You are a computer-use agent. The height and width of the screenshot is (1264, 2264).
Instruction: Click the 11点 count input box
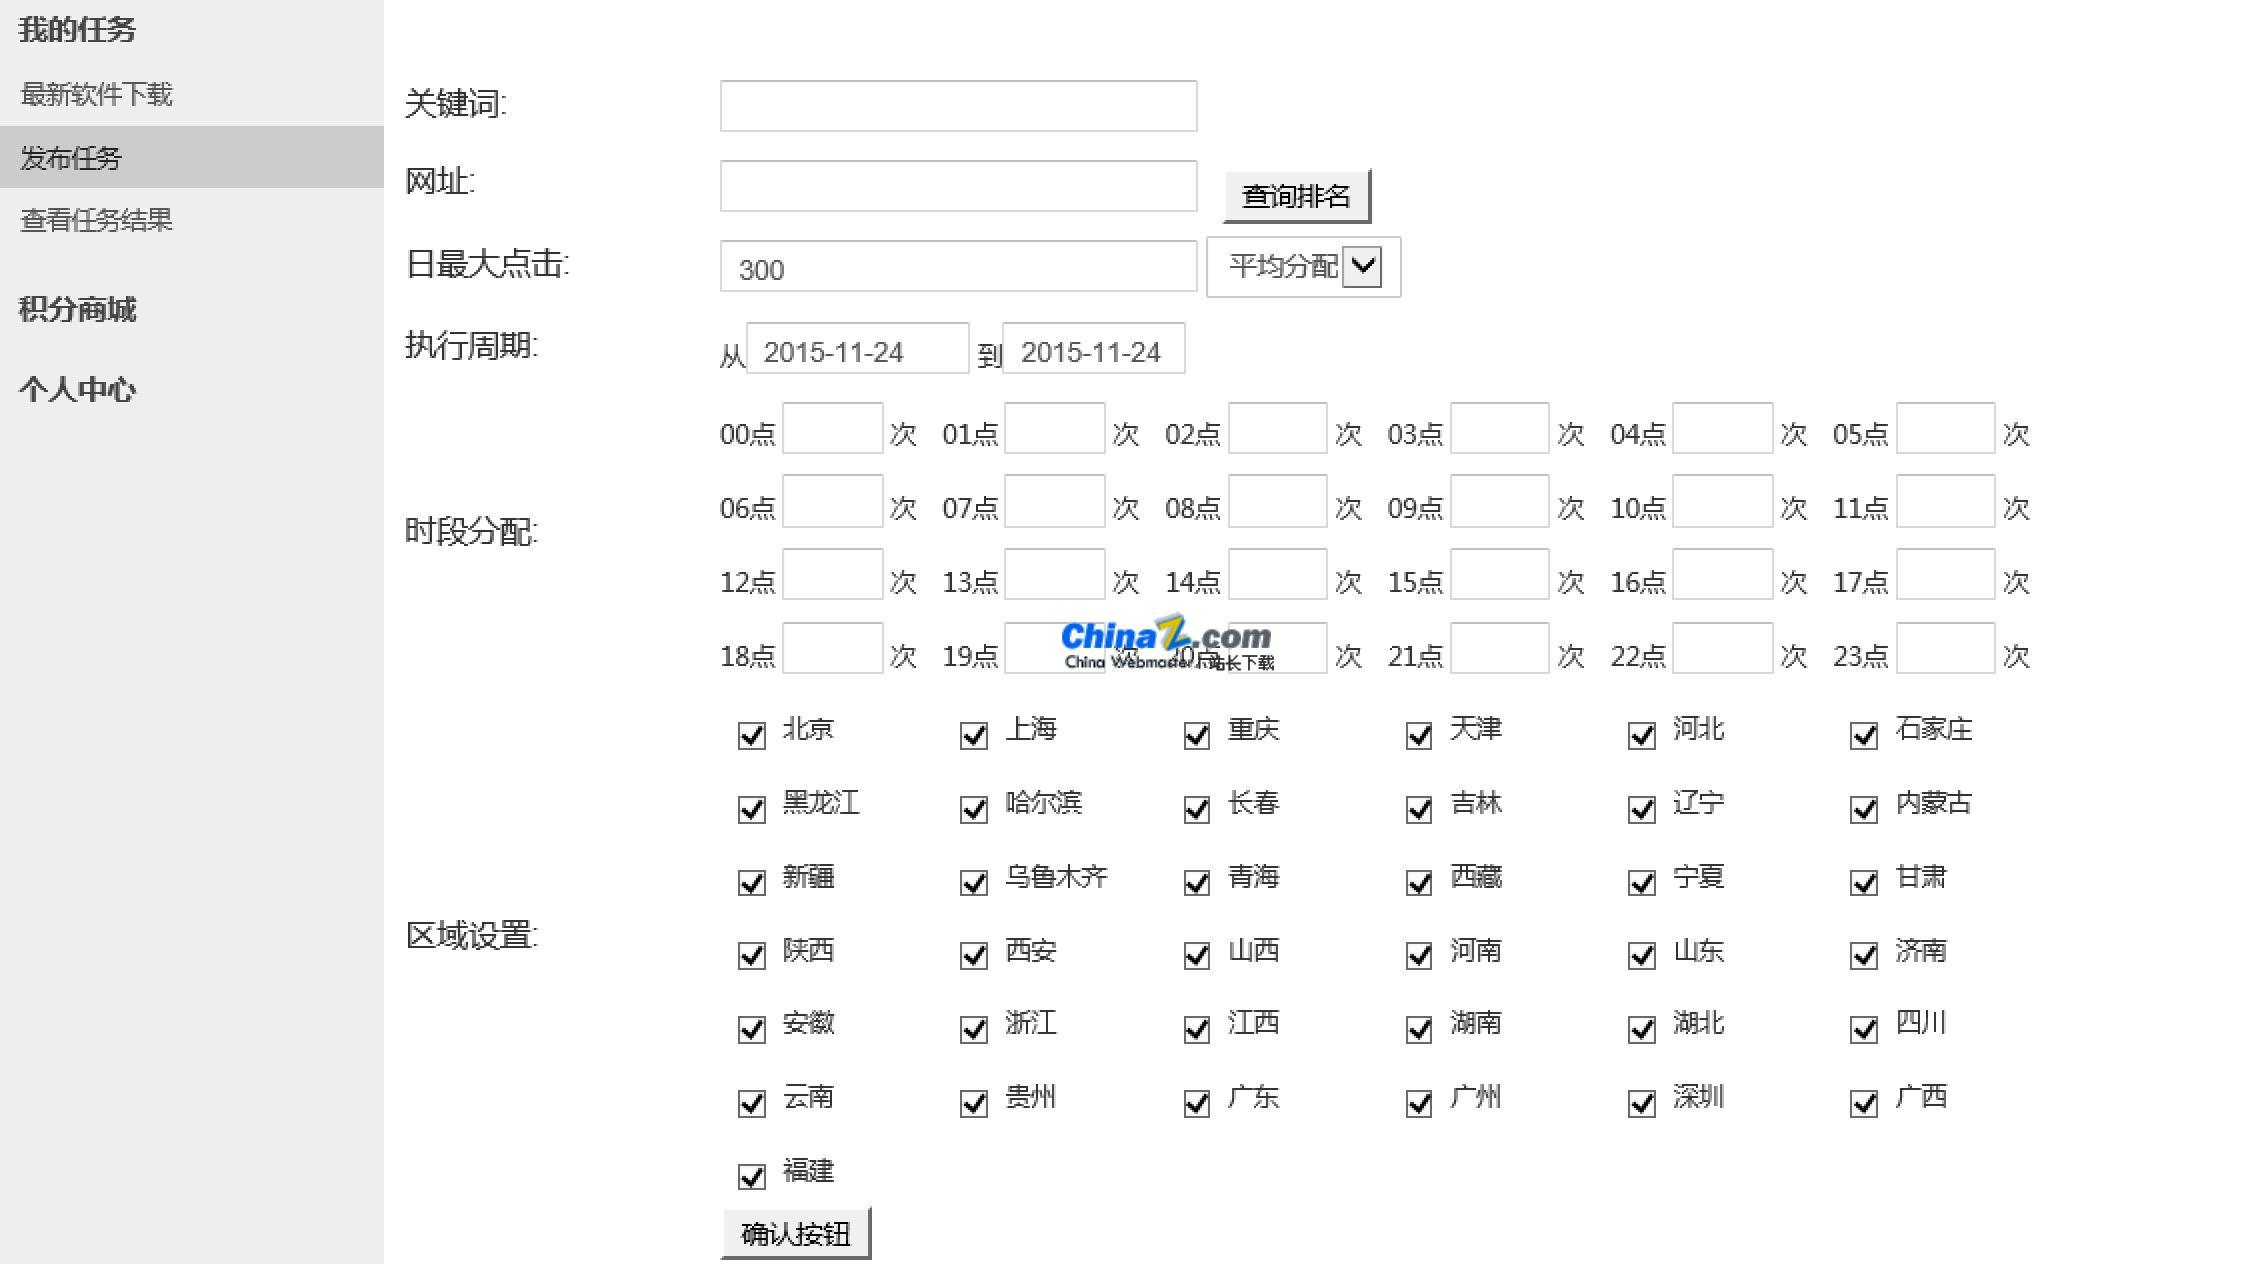tap(1945, 501)
